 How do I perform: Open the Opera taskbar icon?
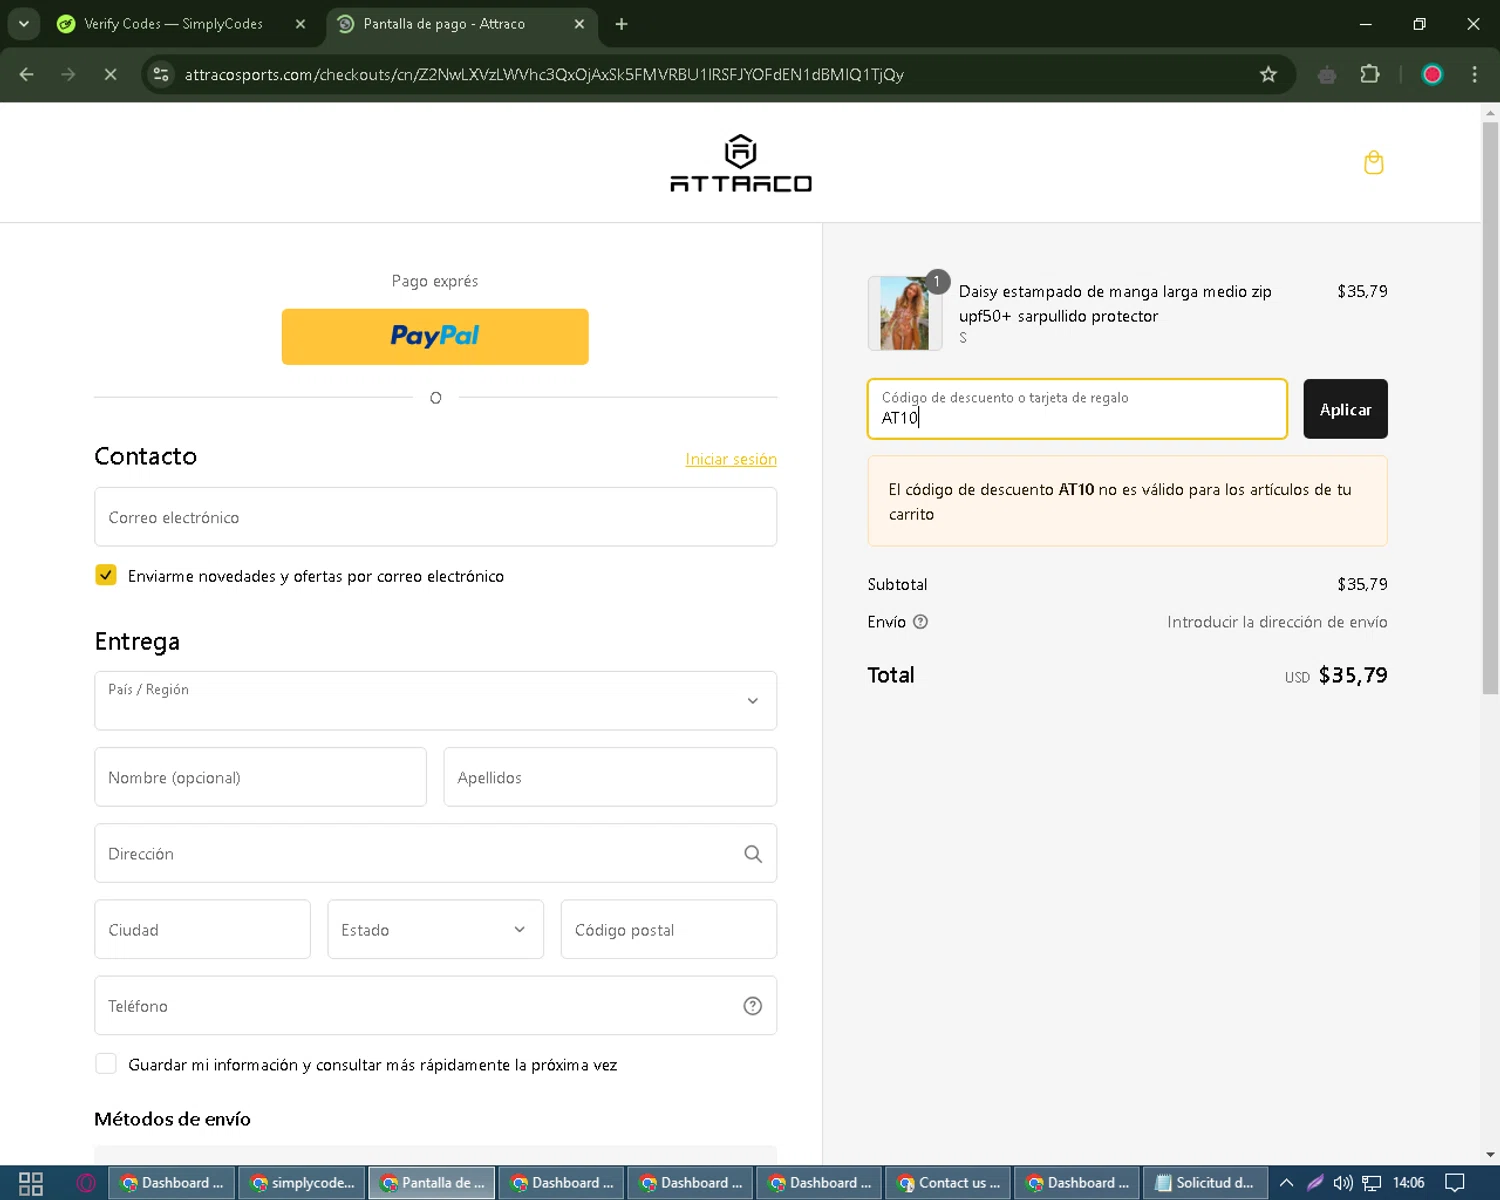pyautogui.click(x=86, y=1183)
